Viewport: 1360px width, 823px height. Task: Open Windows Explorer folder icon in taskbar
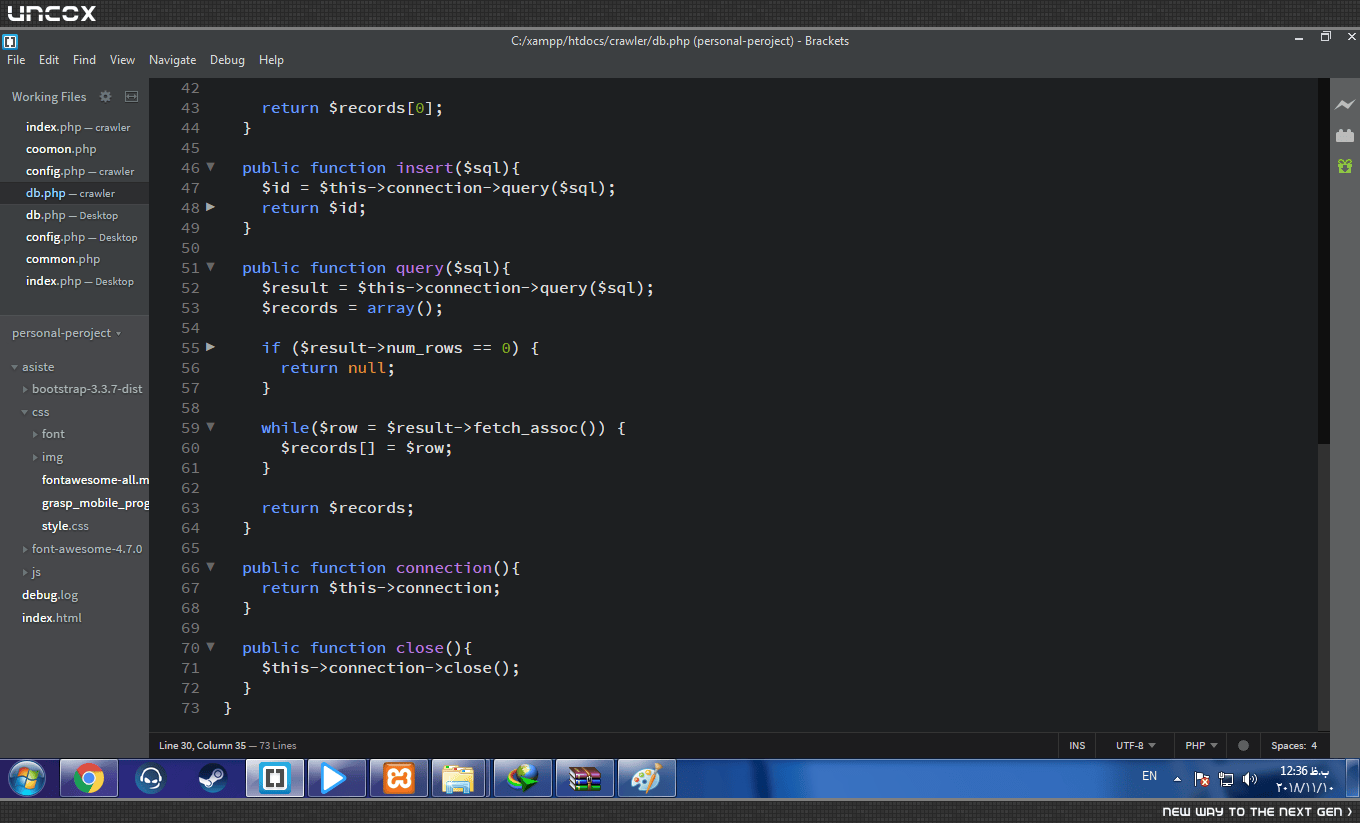[x=458, y=778]
